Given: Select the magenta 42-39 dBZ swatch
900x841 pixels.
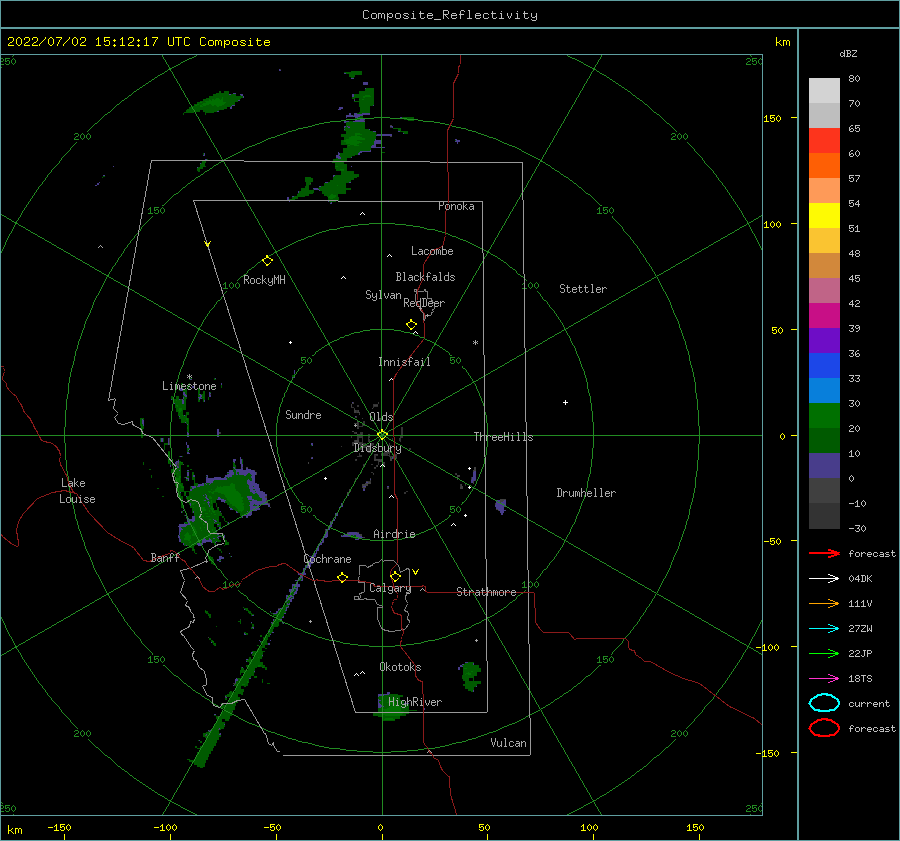Looking at the screenshot, I should pos(824,316).
